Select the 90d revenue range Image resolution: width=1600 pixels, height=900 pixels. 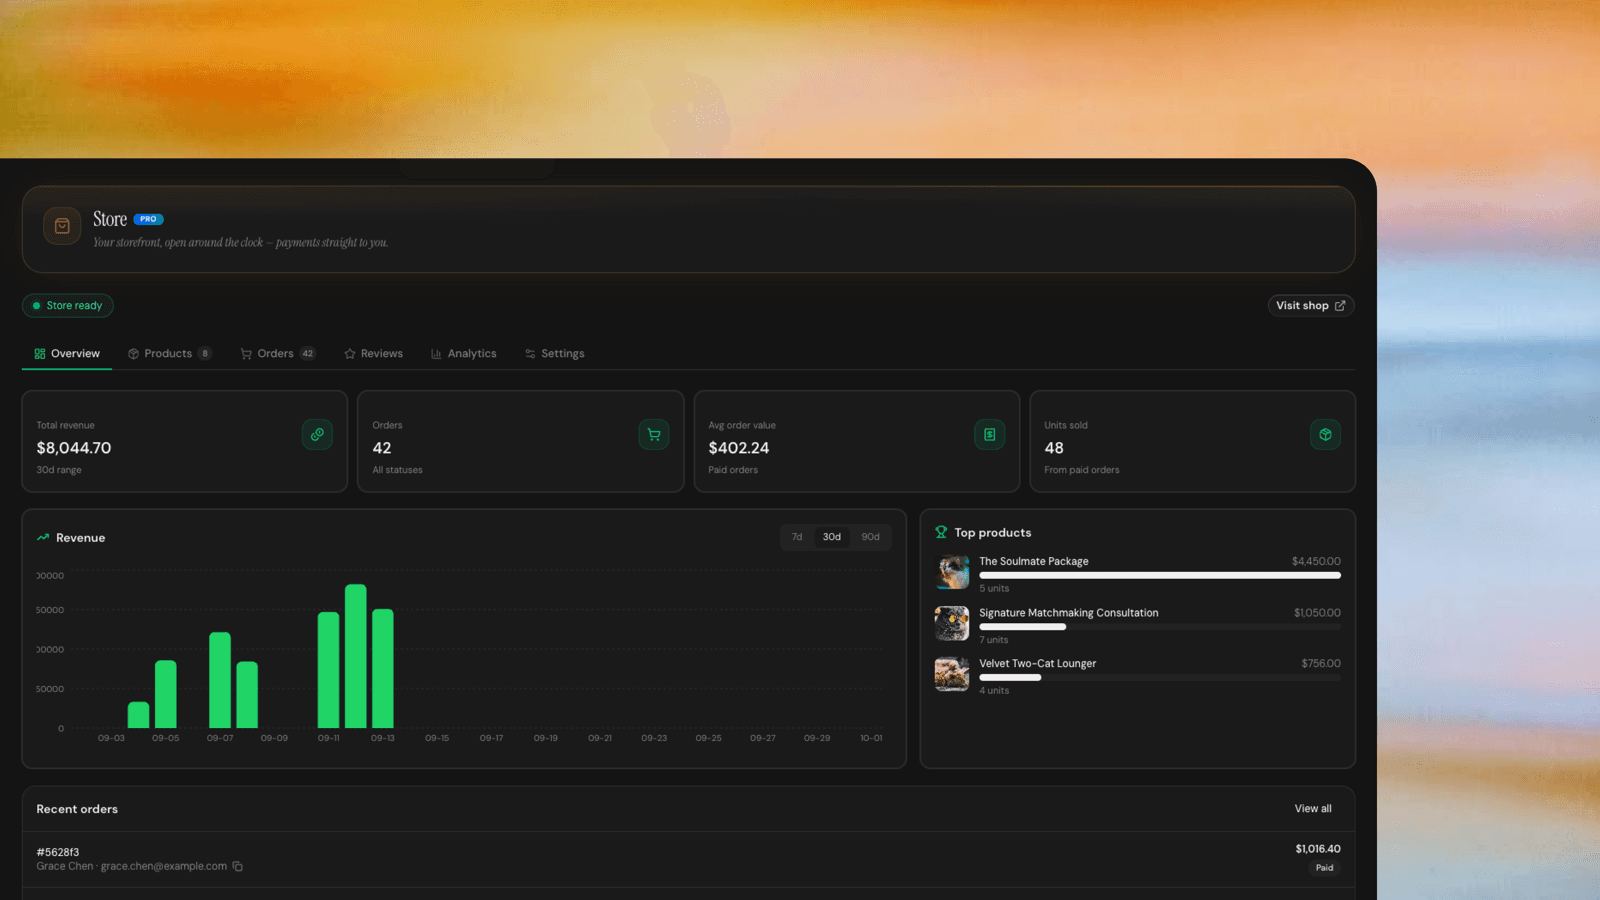point(871,537)
